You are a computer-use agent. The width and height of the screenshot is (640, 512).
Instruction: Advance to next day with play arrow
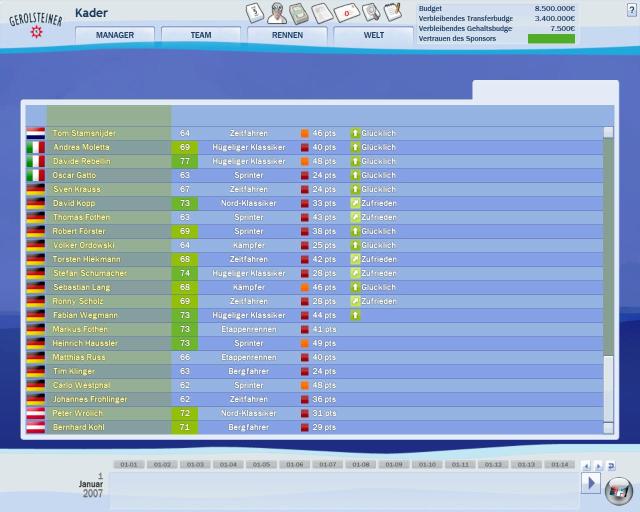pos(591,483)
